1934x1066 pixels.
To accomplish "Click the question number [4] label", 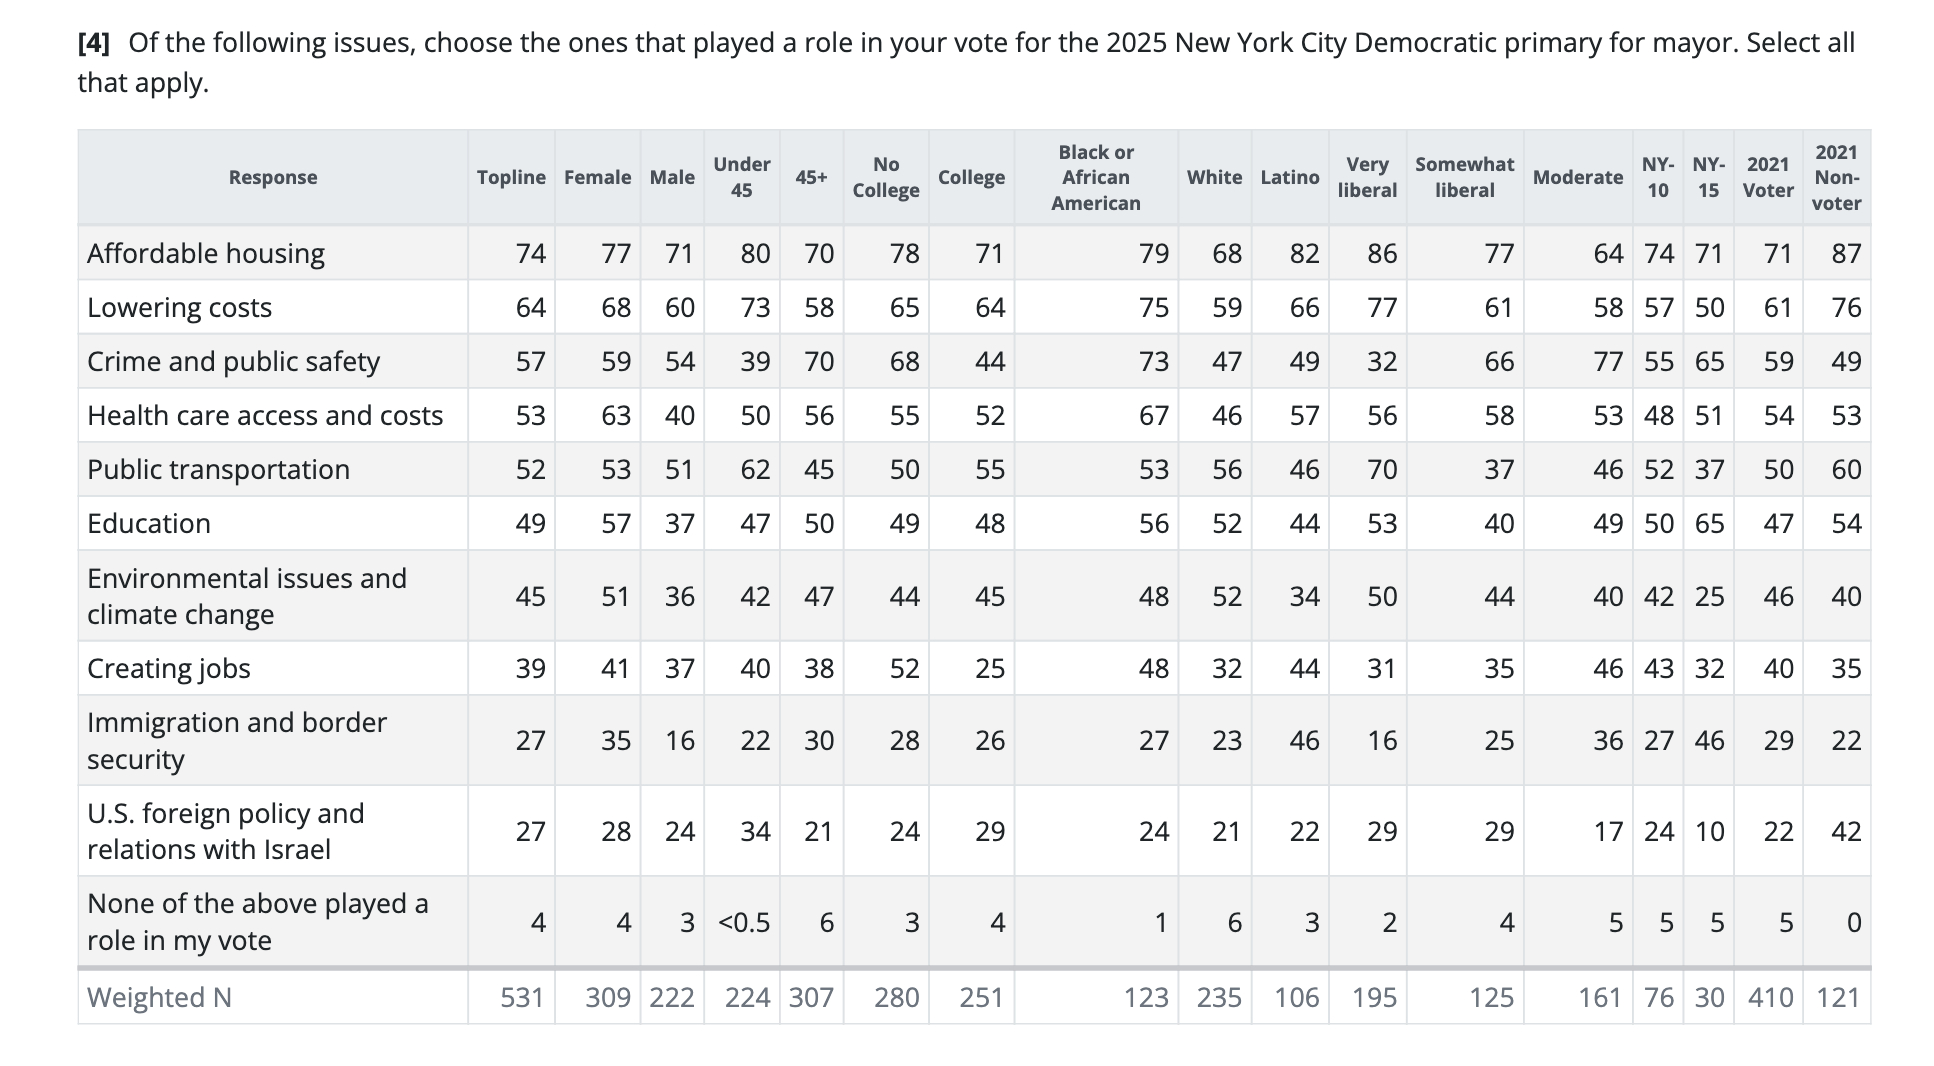I will point(94,43).
